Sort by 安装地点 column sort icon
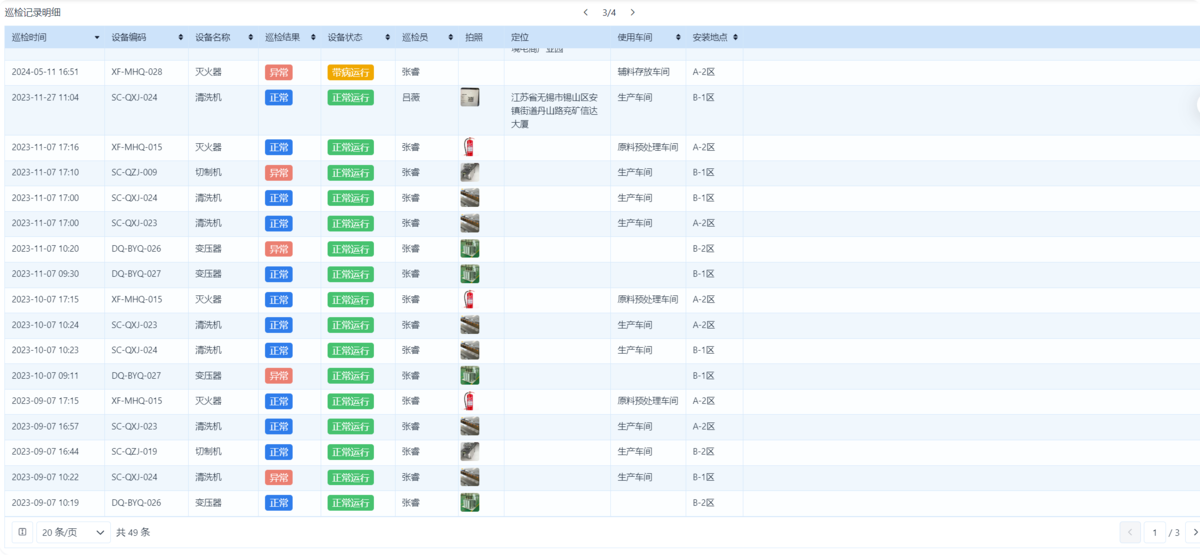The image size is (1200, 555). [x=735, y=38]
